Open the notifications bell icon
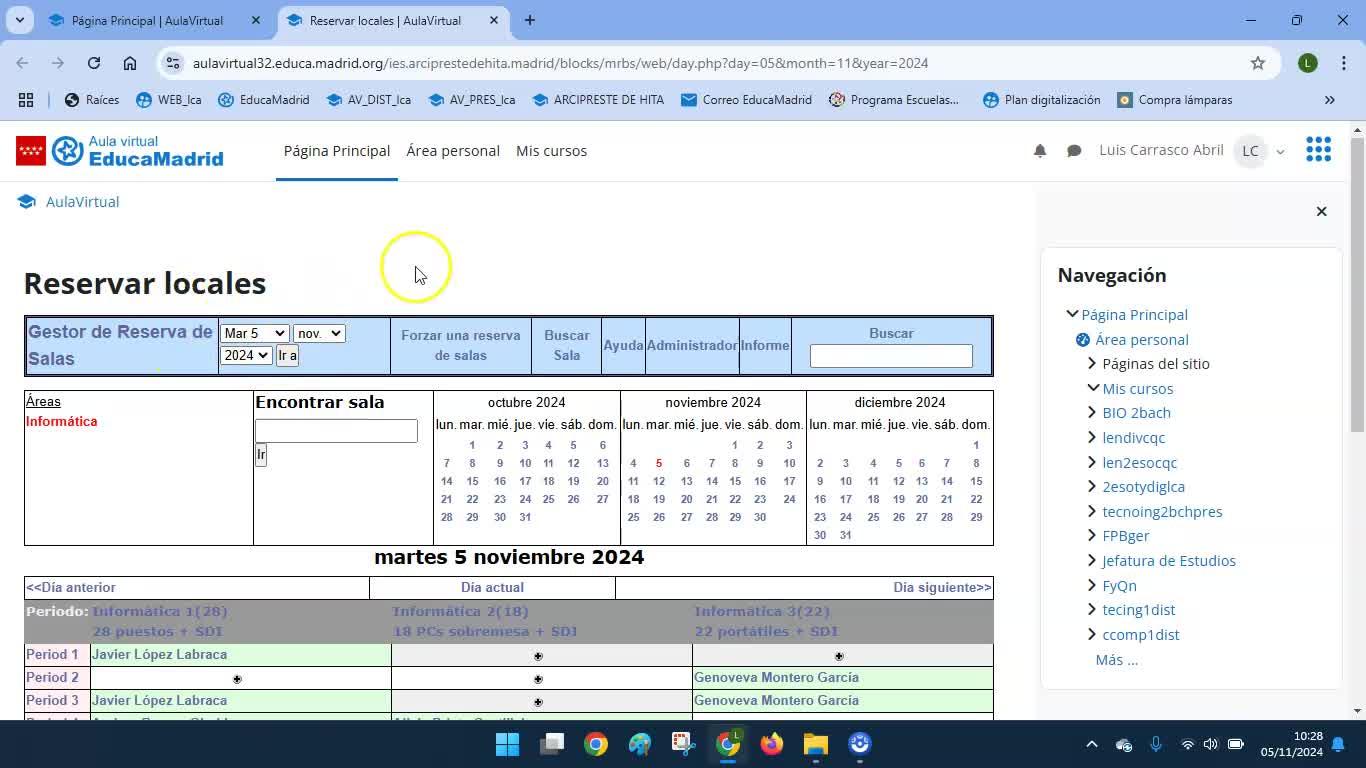1366x768 pixels. tap(1040, 151)
